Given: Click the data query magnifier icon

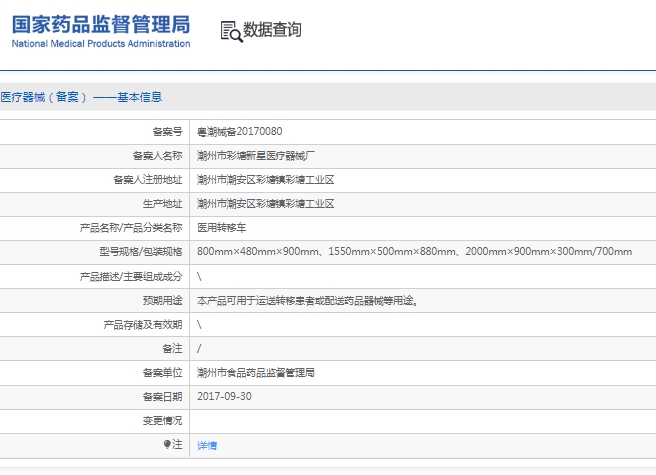Looking at the screenshot, I should (x=231, y=31).
